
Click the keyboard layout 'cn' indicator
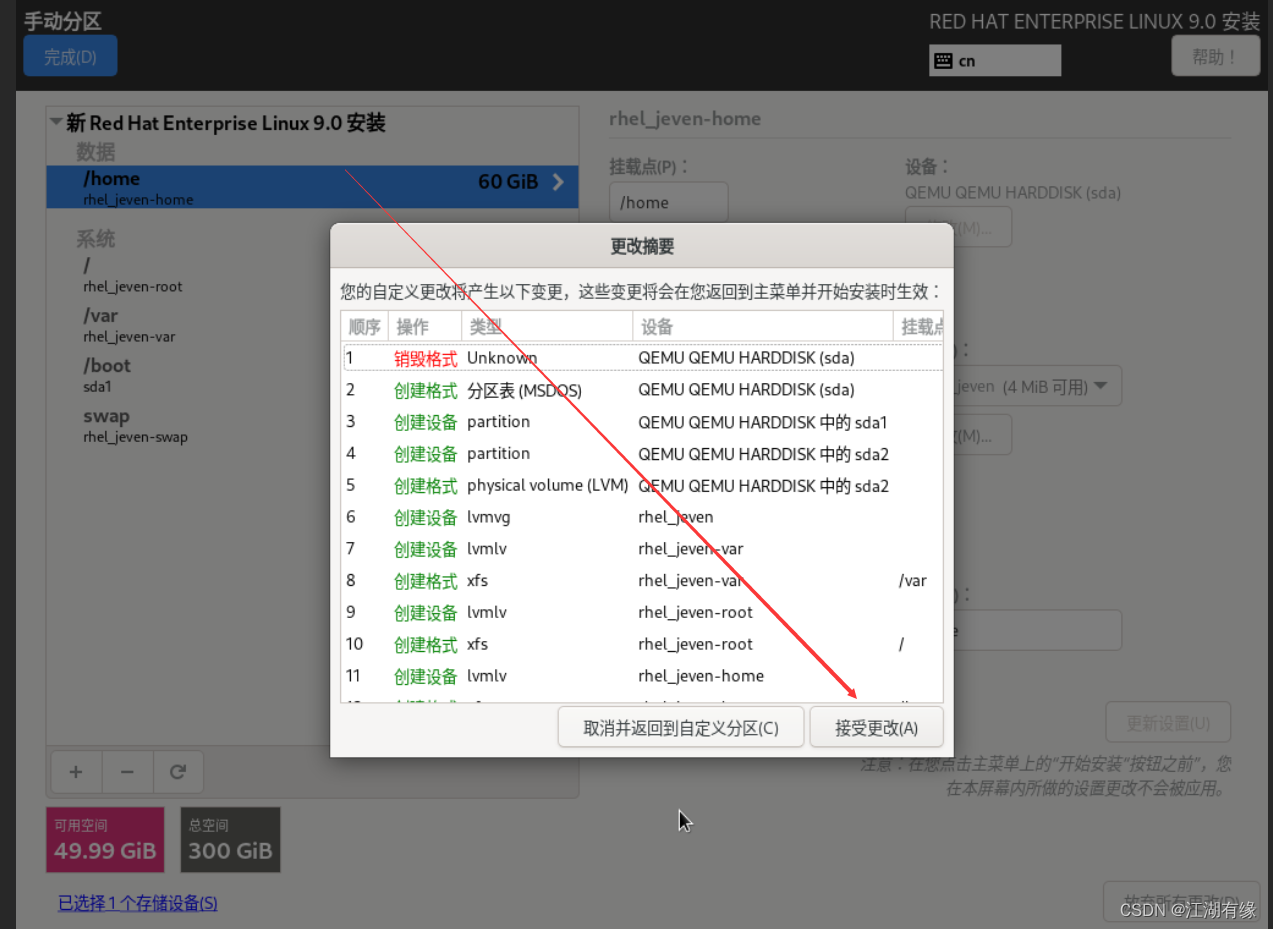994,60
